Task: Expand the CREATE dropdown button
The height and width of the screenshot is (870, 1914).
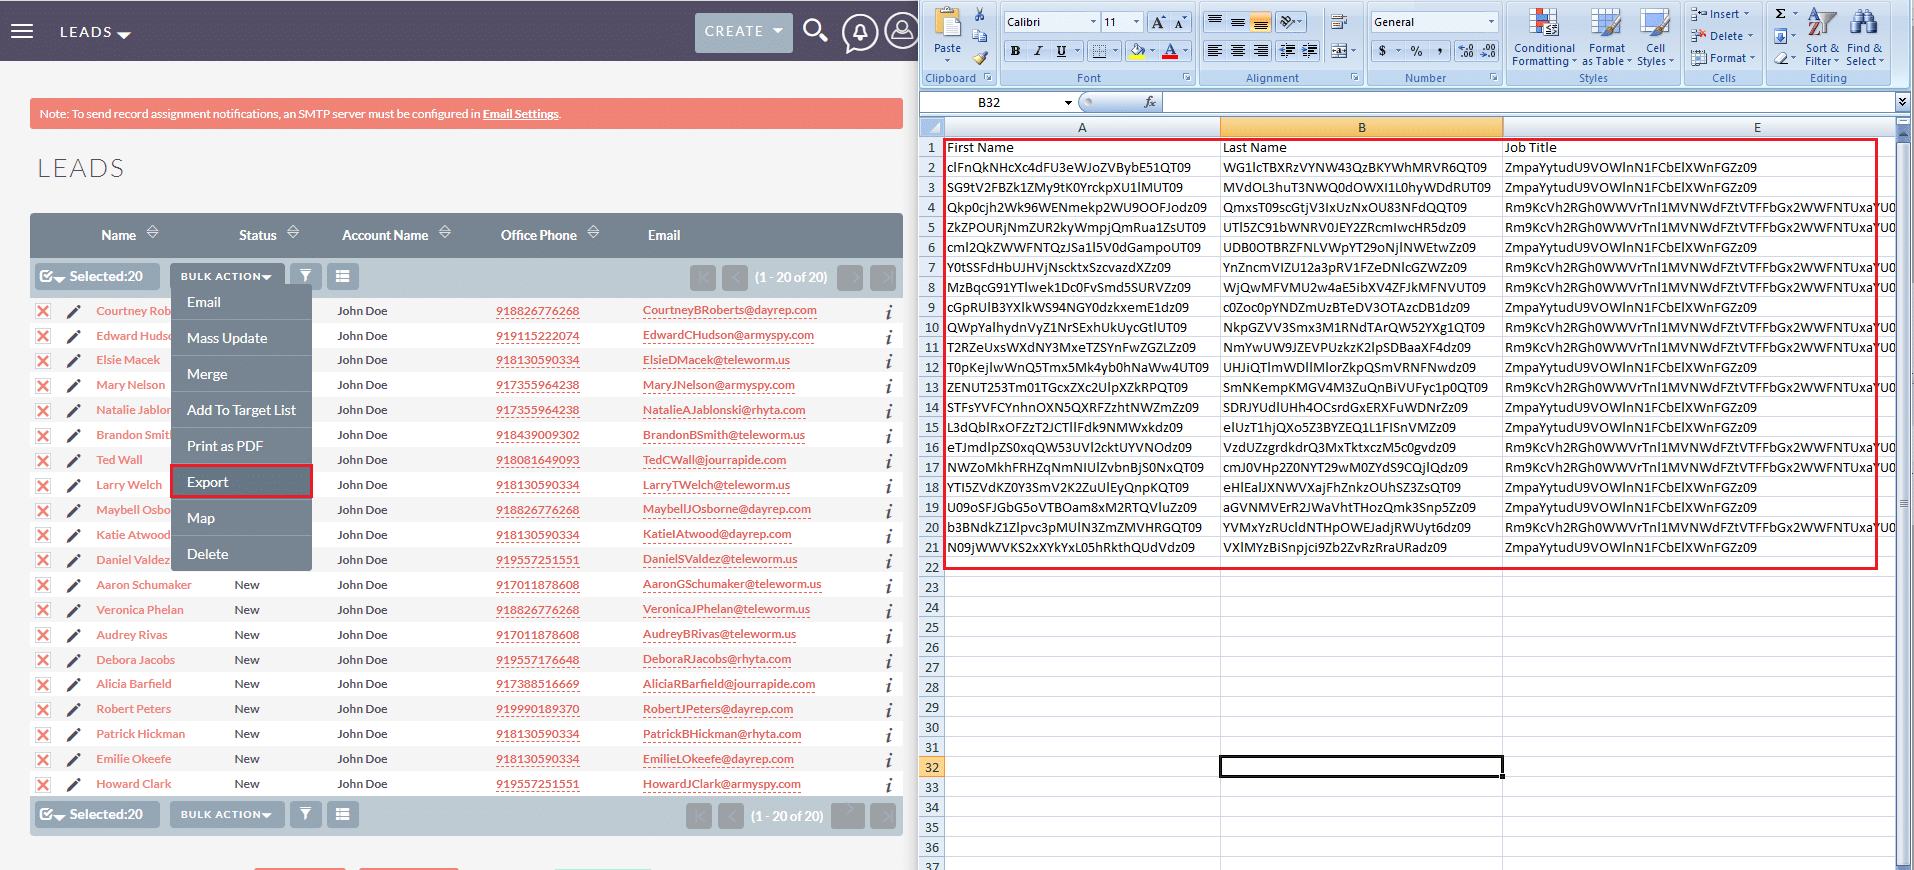Action: pos(743,32)
